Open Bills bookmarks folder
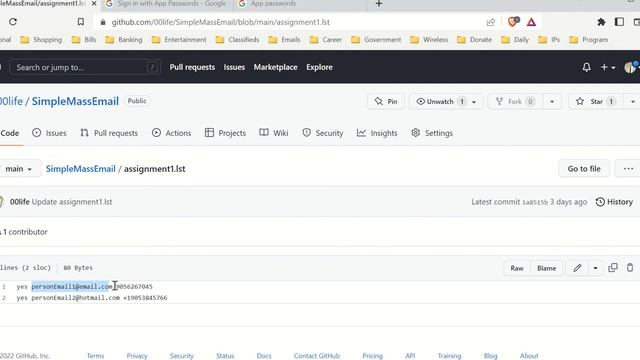Image resolution: width=640 pixels, height=360 pixels. [84, 40]
